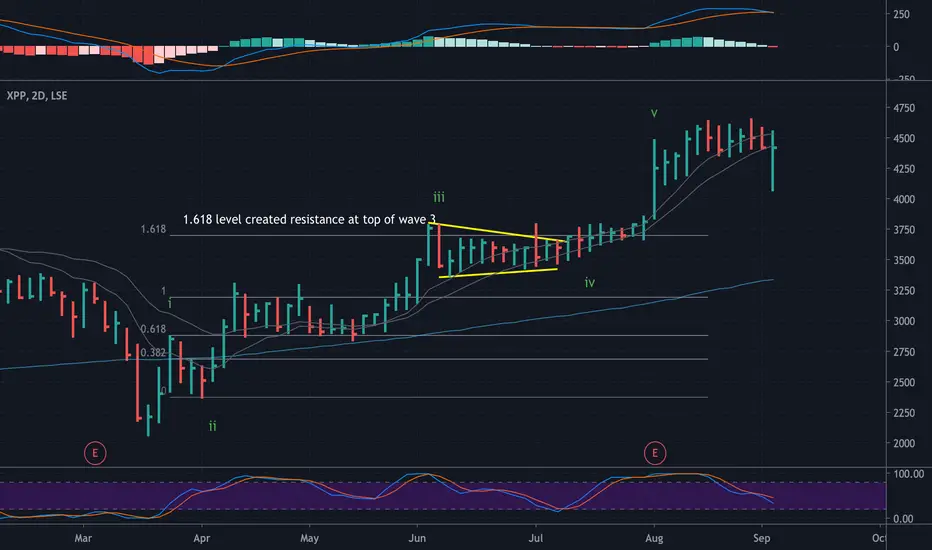Screen dimensions: 932x550
Task: Click the 3250 price axis label
Action: 904,291
